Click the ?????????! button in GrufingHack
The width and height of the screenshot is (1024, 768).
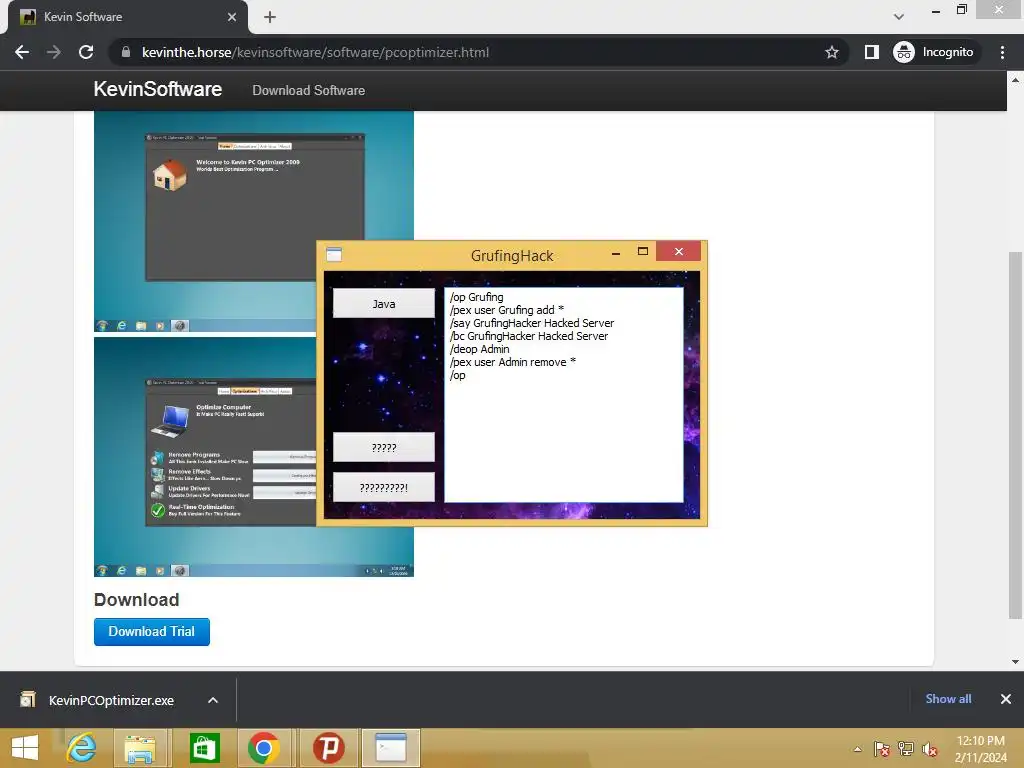click(x=383, y=487)
